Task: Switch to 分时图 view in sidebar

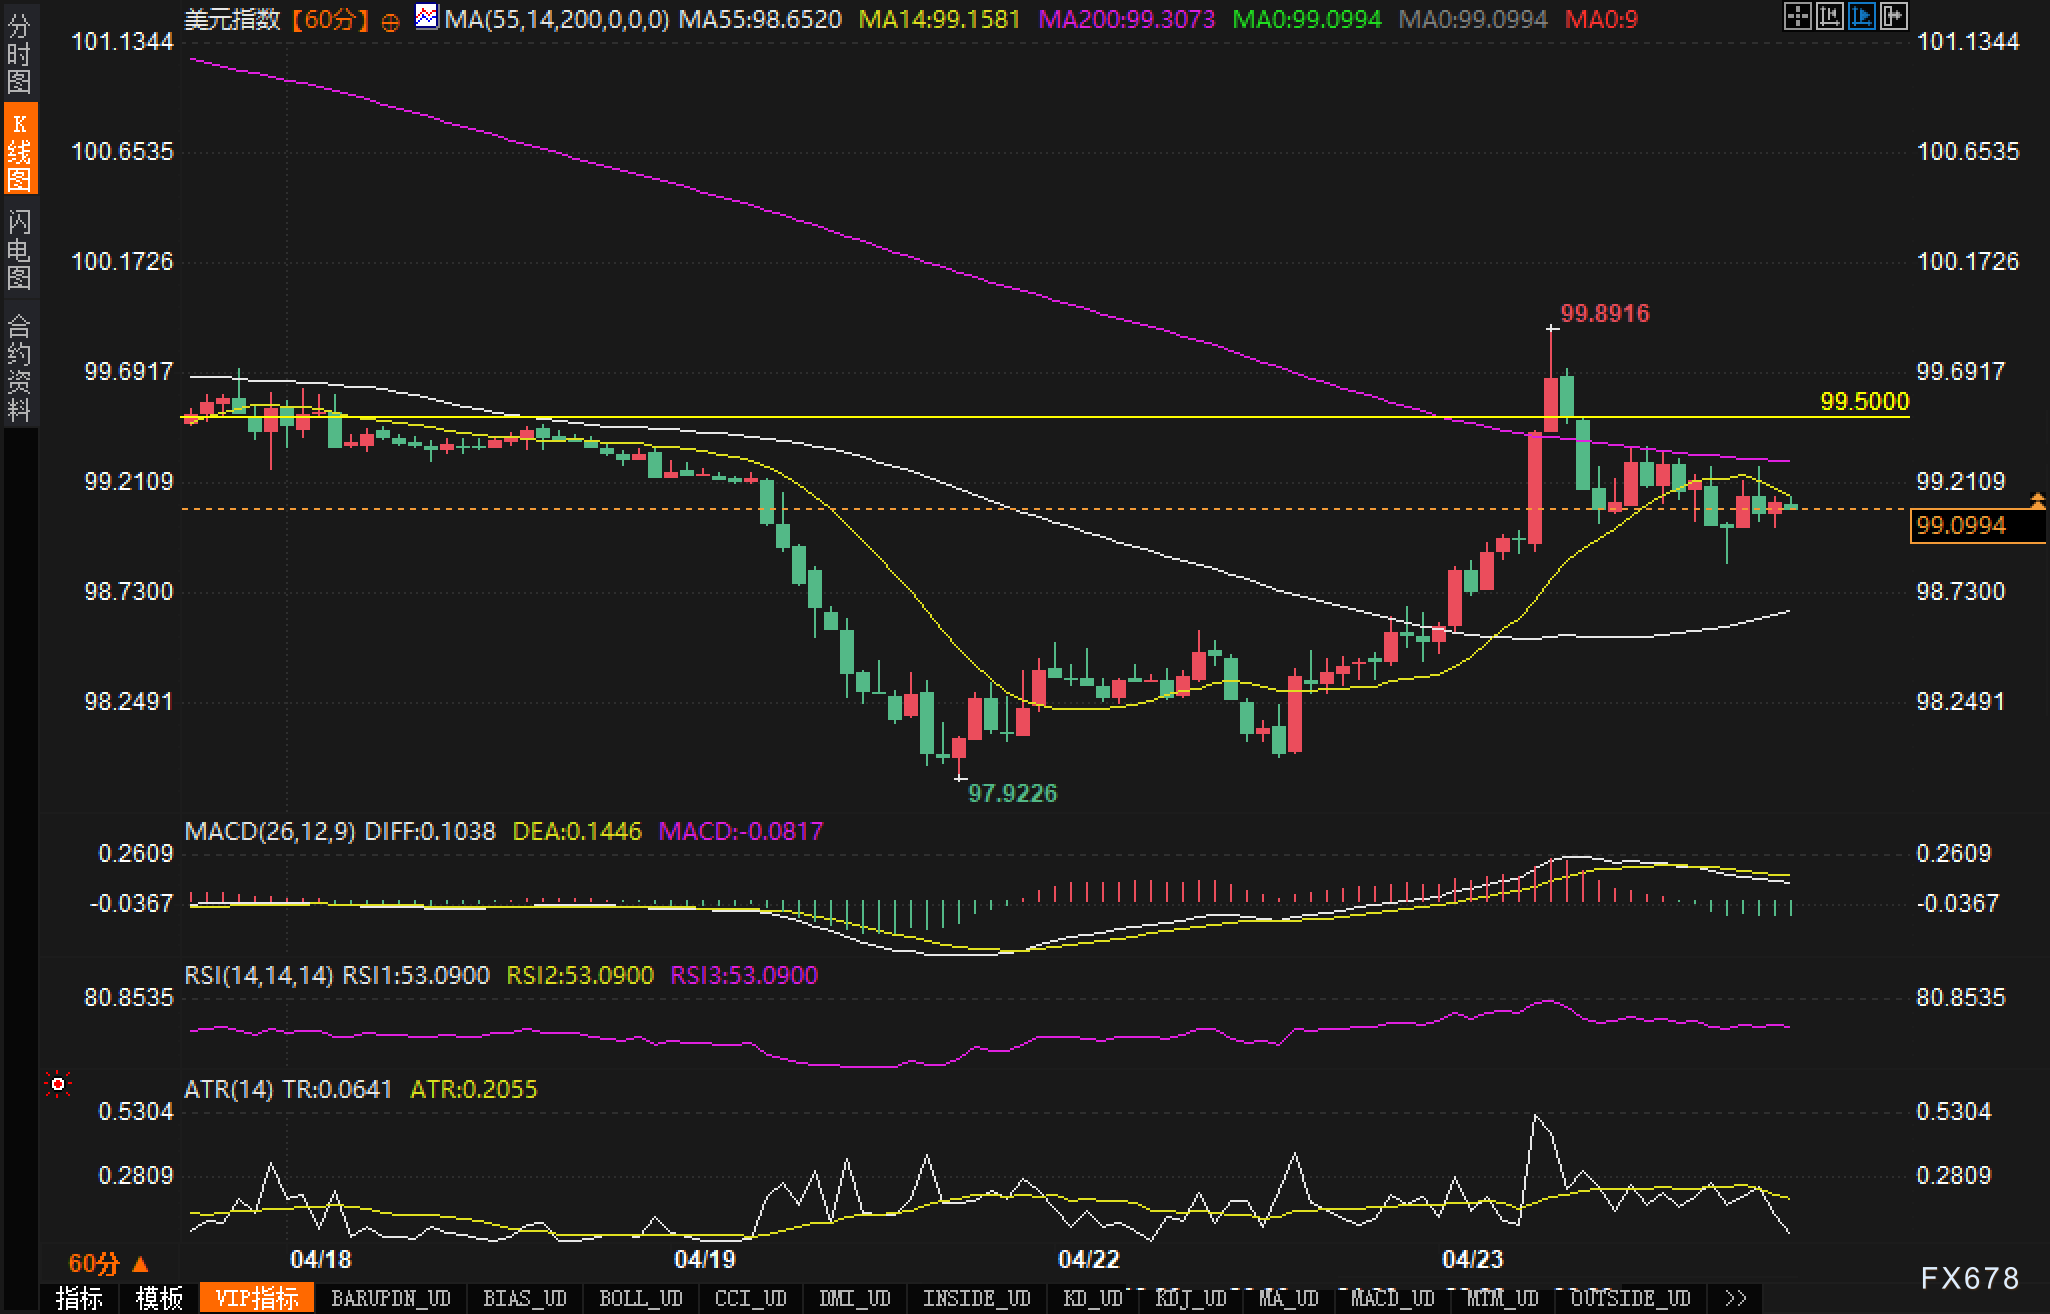Action: [x=19, y=54]
